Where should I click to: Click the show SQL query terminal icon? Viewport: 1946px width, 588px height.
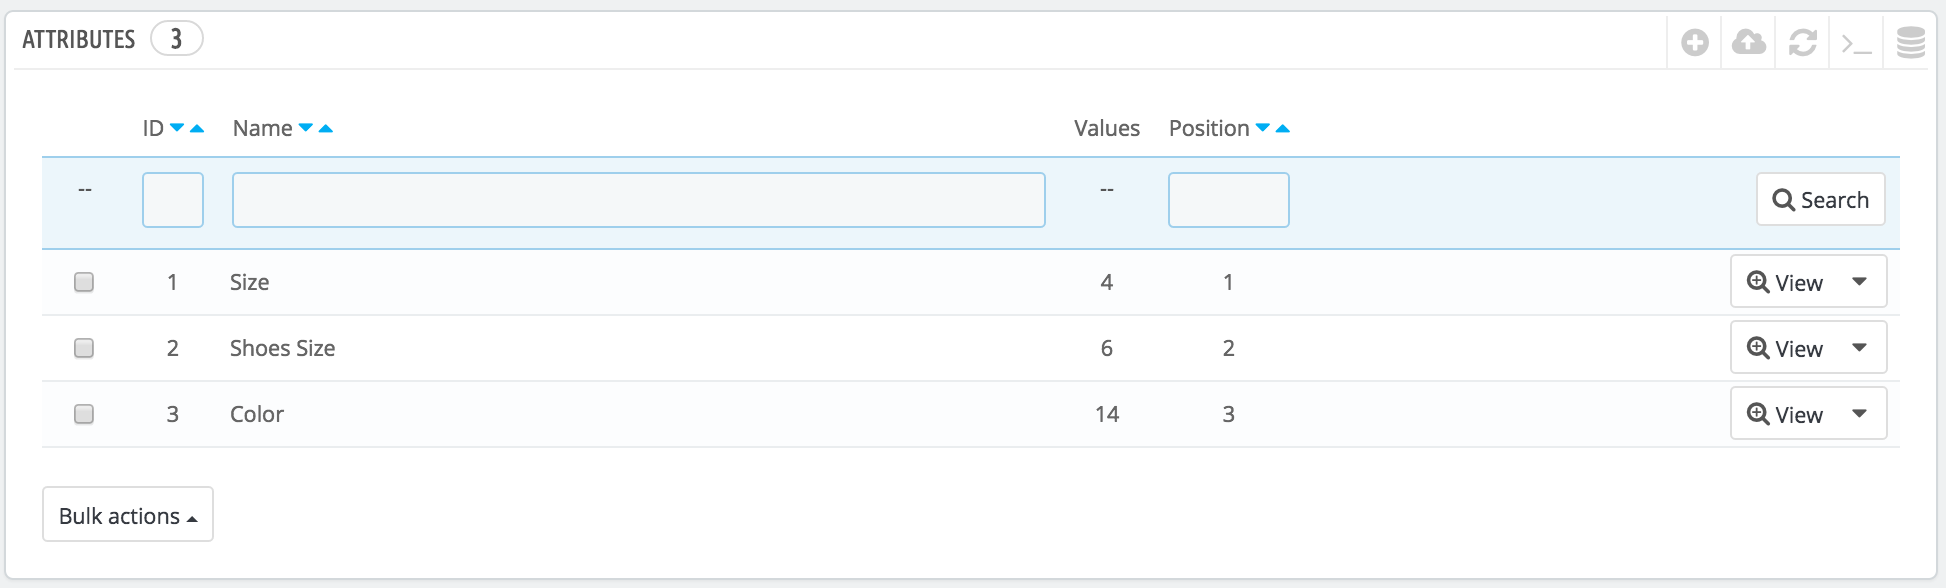pos(1857,43)
